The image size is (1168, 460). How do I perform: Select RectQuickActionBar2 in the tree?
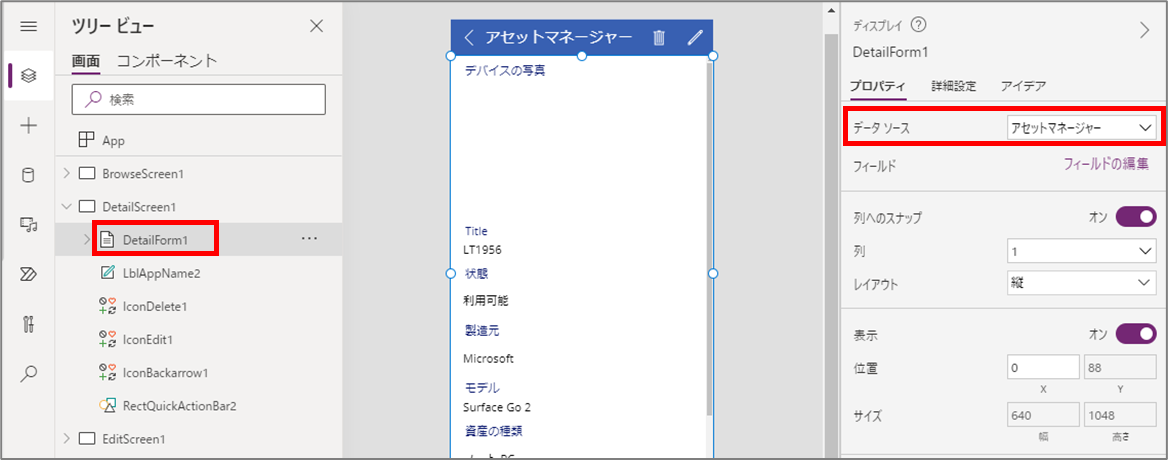pyautogui.click(x=179, y=406)
